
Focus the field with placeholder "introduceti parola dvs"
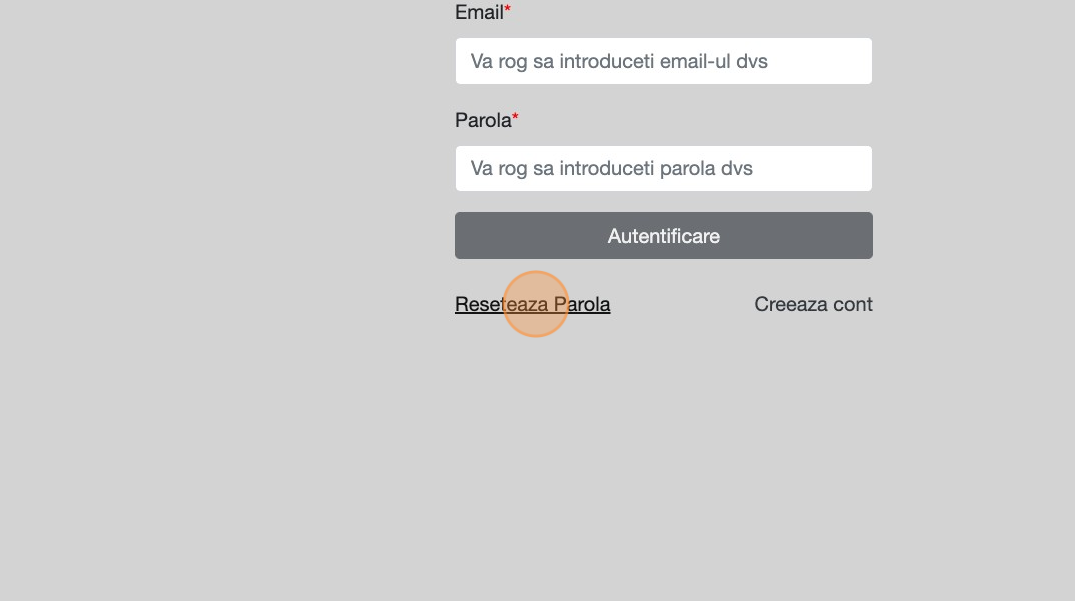pos(663,169)
